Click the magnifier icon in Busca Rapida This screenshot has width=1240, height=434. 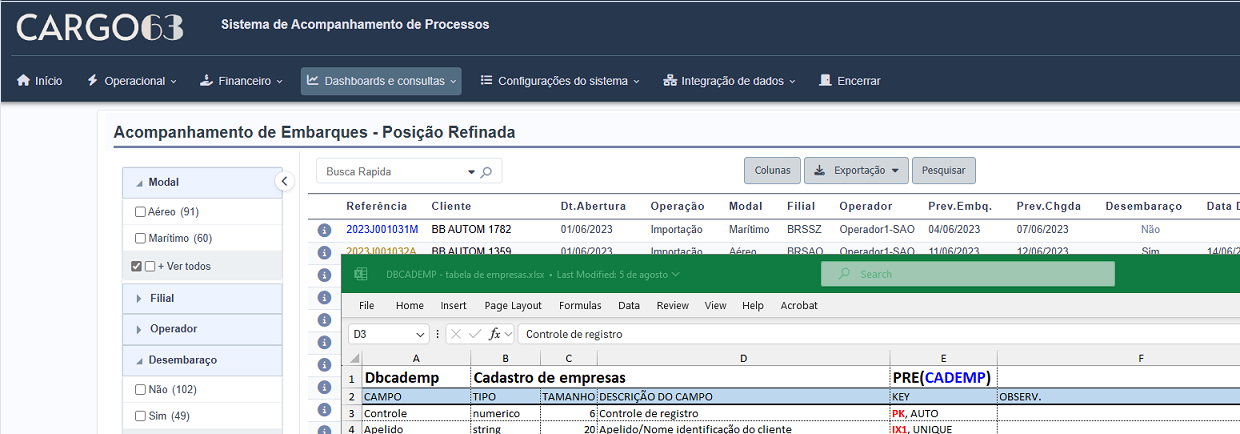tap(486, 172)
